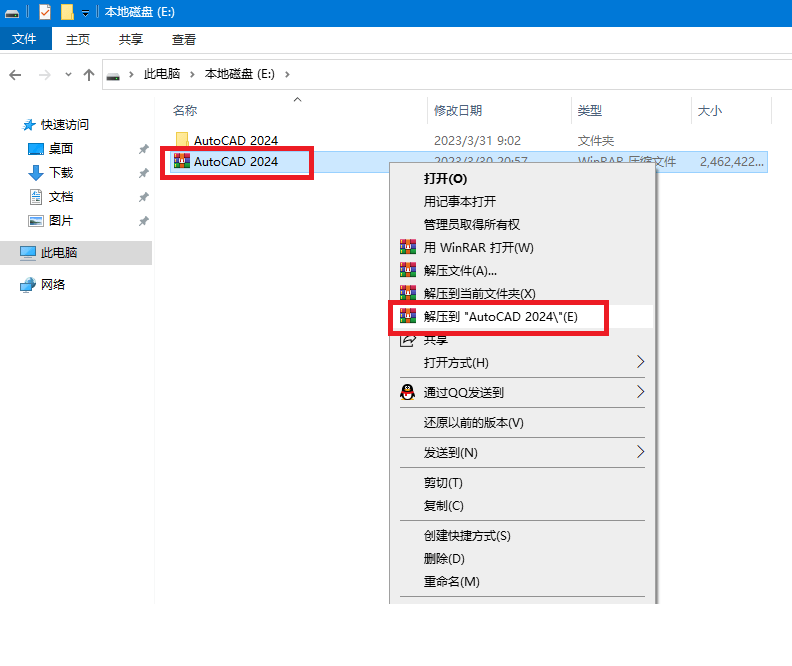This screenshot has width=792, height=666.
Task: Choose 打开(O) in the context menu
Action: click(523, 179)
